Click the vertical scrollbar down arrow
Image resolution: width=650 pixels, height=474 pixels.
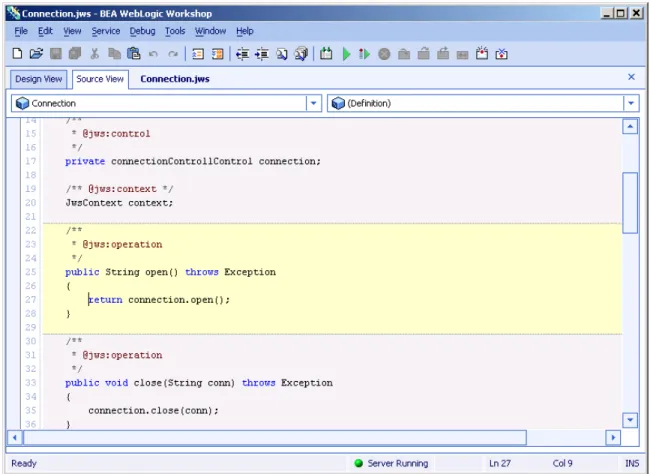(x=630, y=420)
